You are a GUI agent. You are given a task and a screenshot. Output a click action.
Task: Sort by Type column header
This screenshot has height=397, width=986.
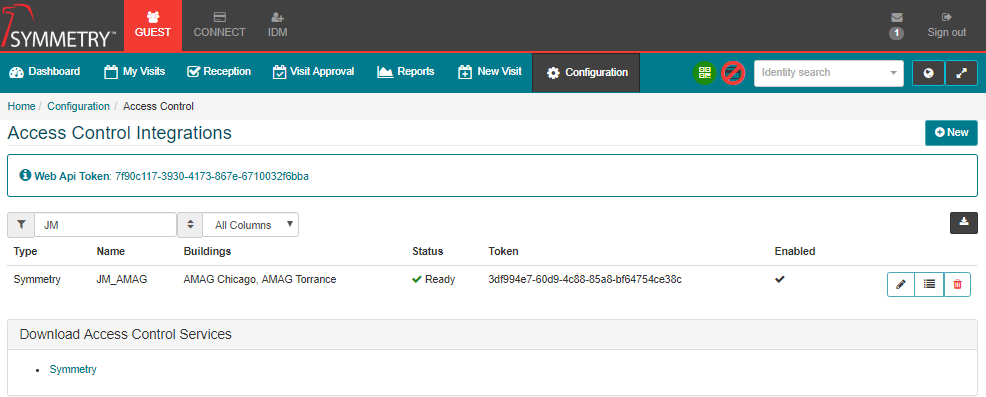(x=25, y=251)
